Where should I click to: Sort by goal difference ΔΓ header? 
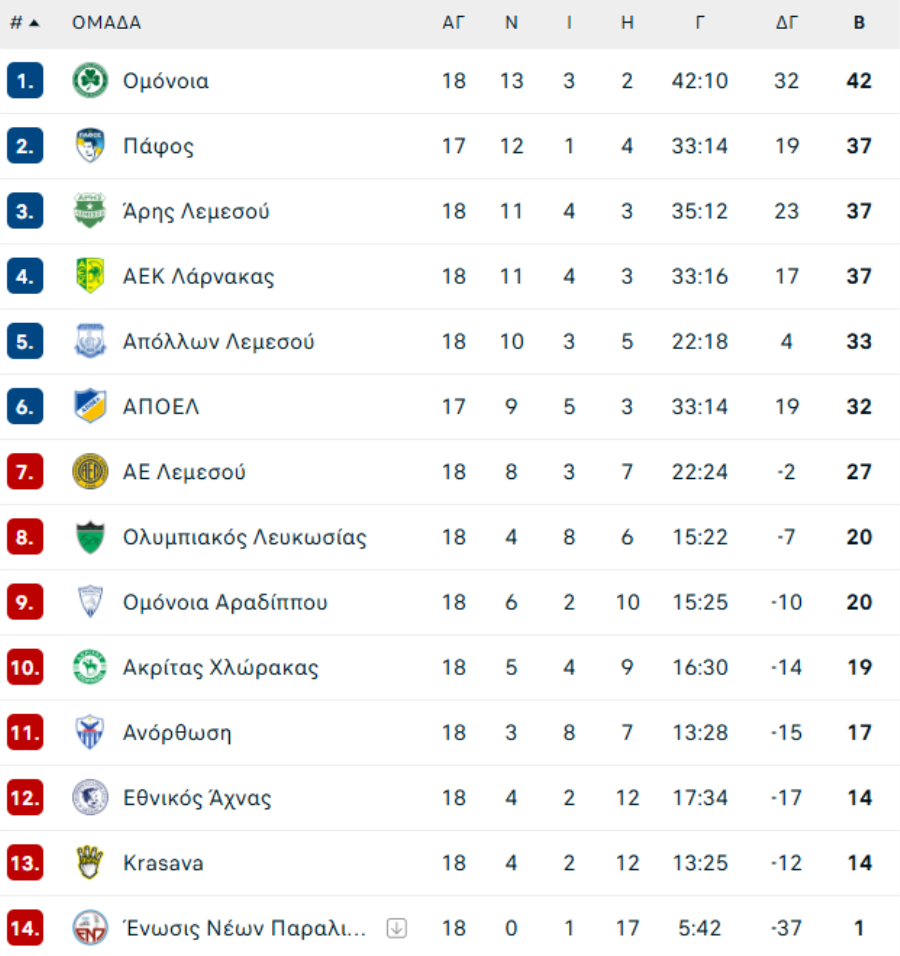787,23
